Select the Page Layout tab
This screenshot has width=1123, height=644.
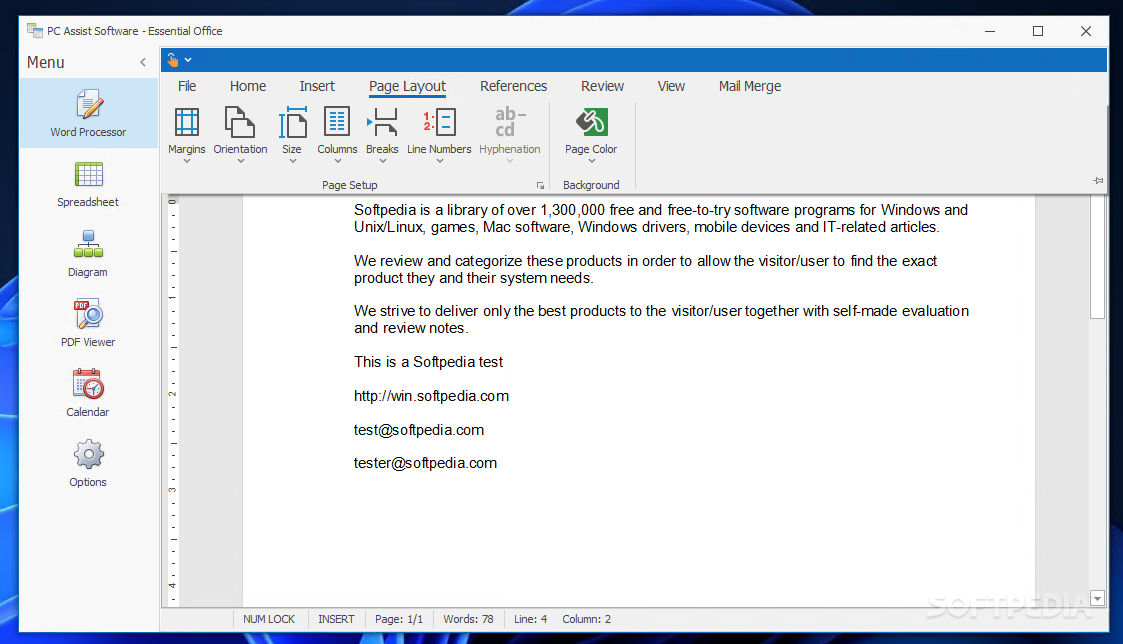tap(408, 86)
